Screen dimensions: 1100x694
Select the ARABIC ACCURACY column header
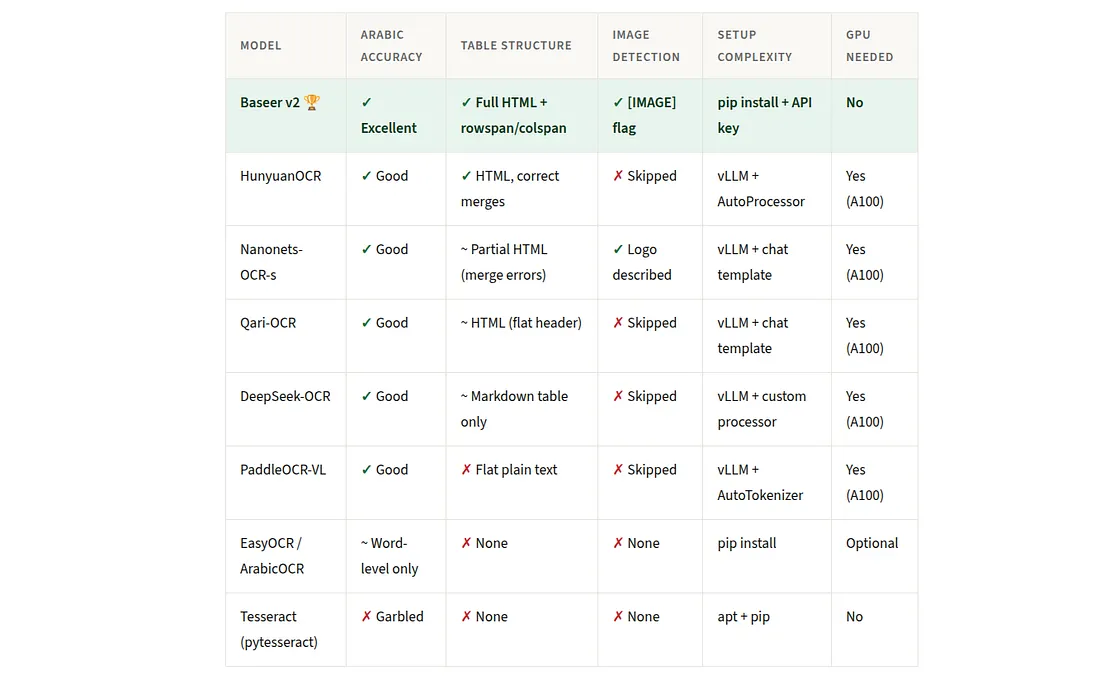(x=391, y=46)
